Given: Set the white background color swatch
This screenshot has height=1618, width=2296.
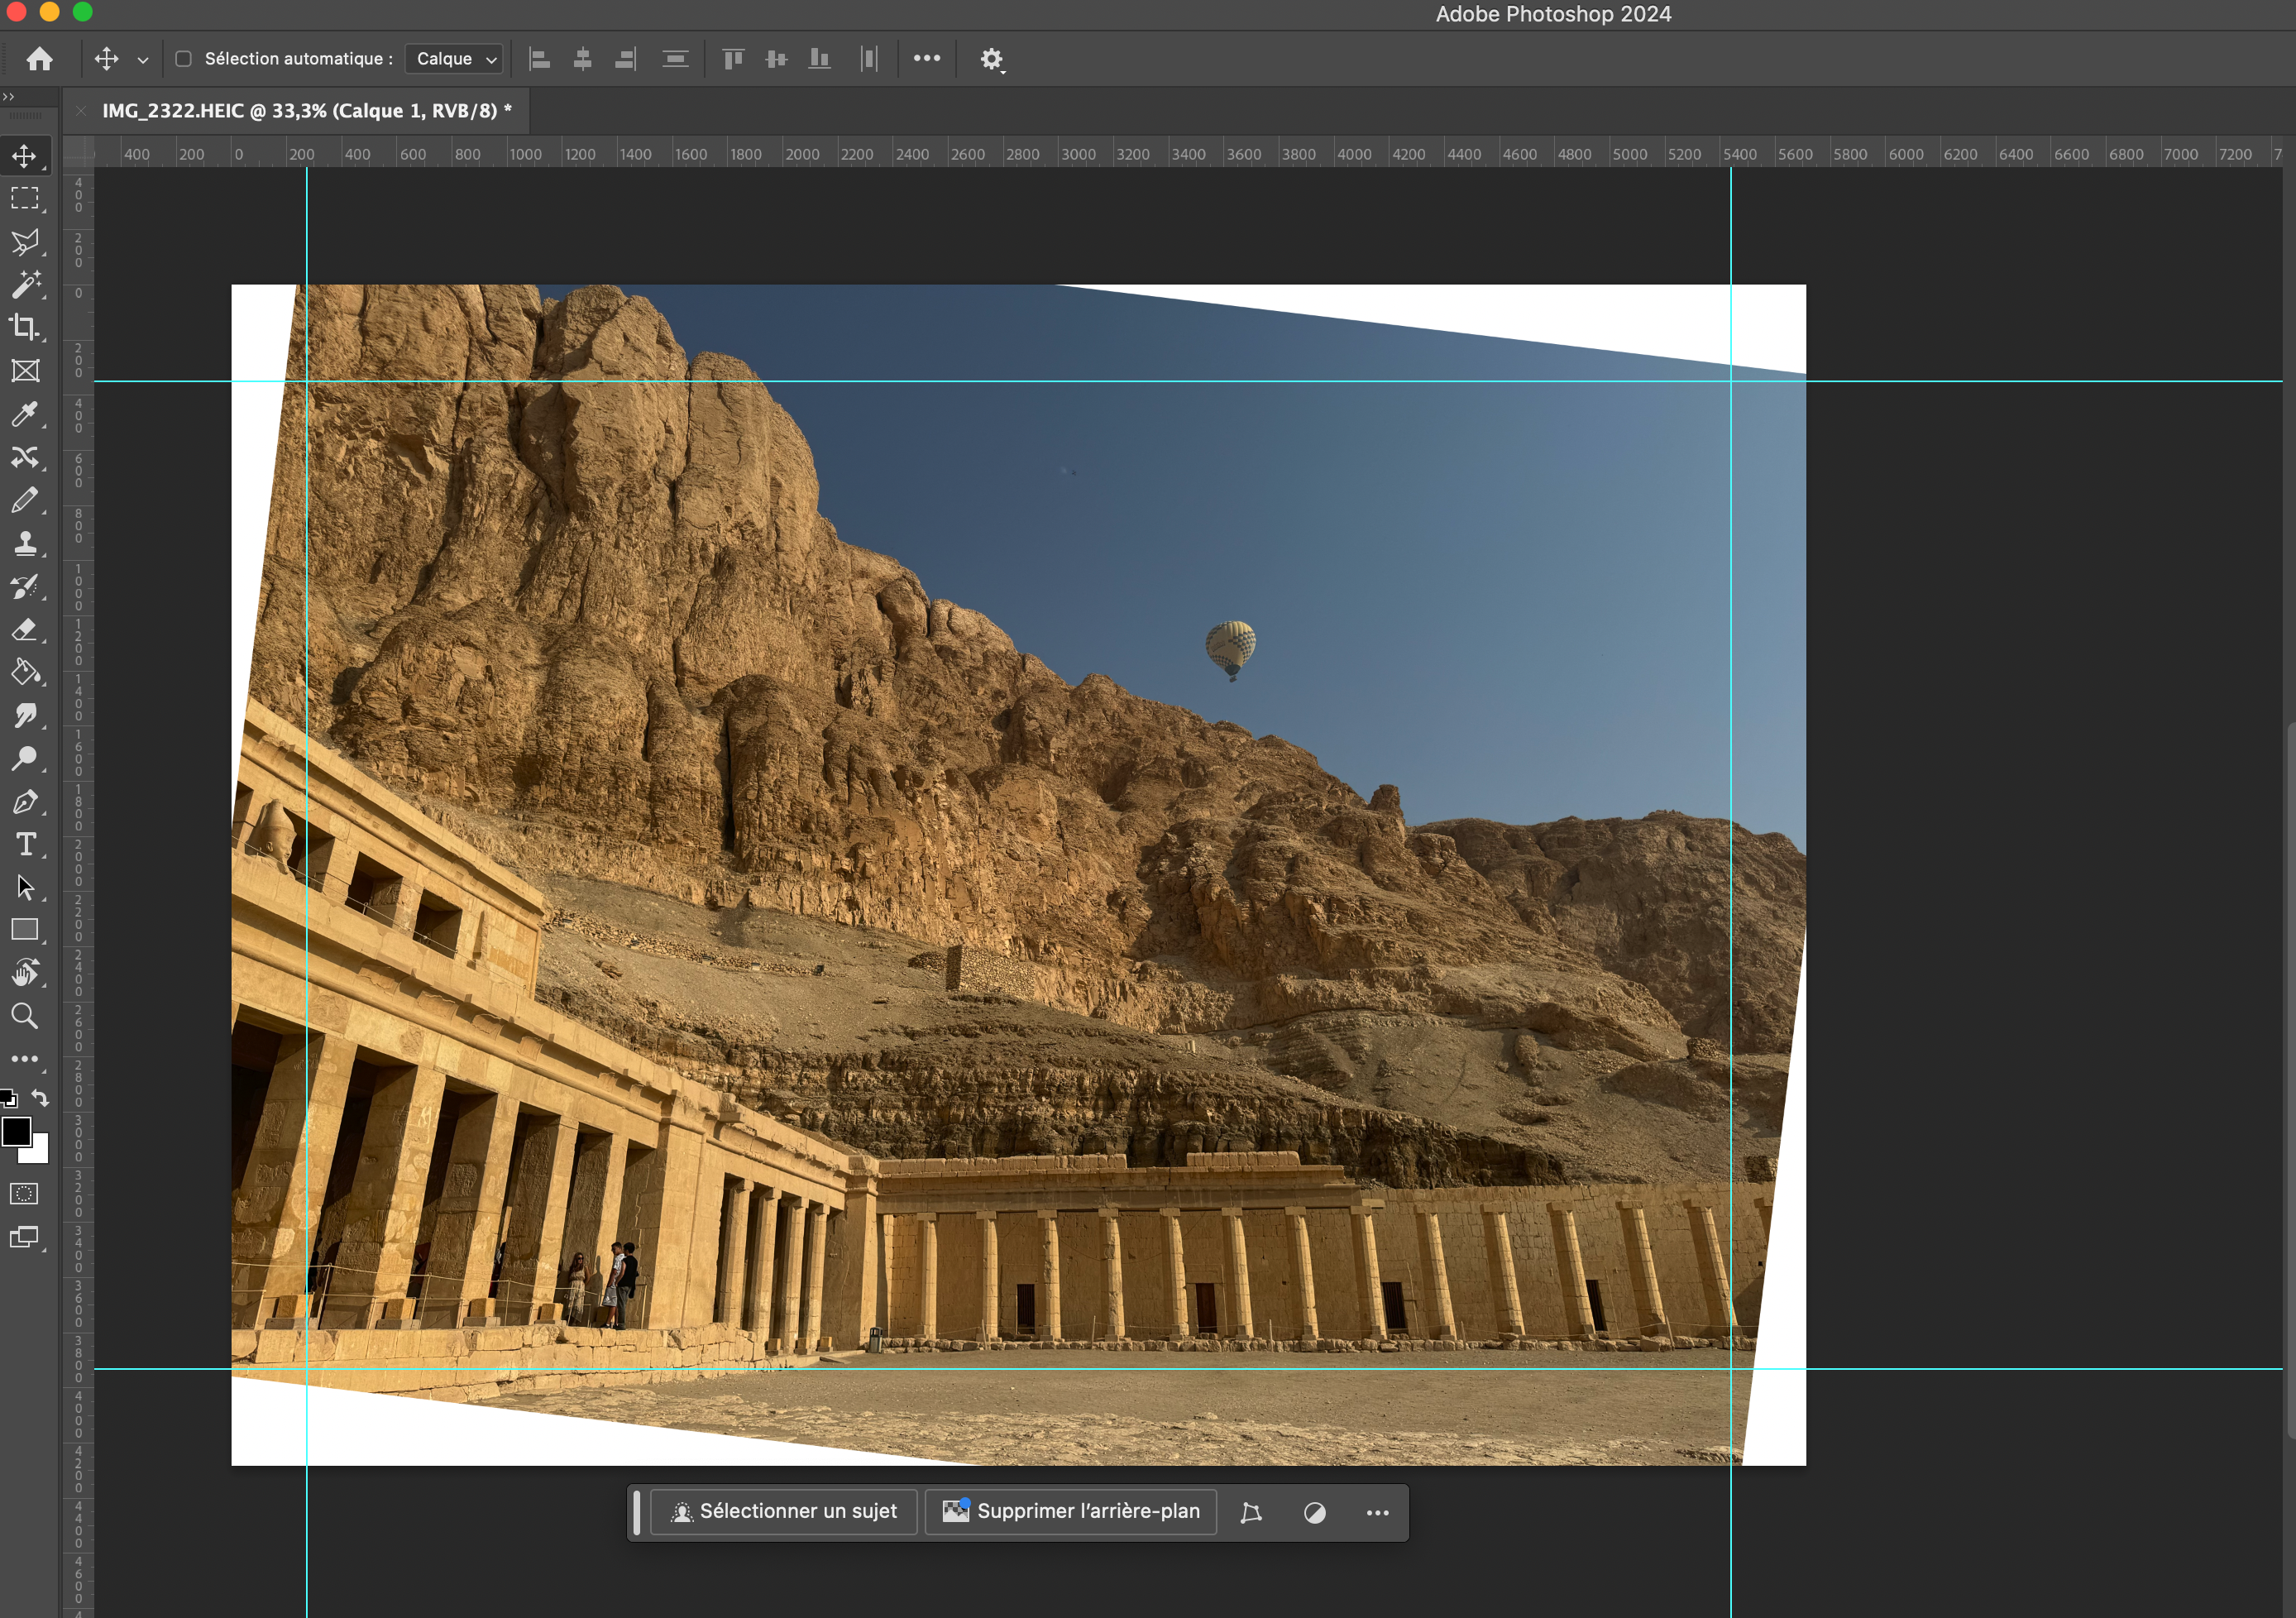Looking at the screenshot, I should [38, 1153].
